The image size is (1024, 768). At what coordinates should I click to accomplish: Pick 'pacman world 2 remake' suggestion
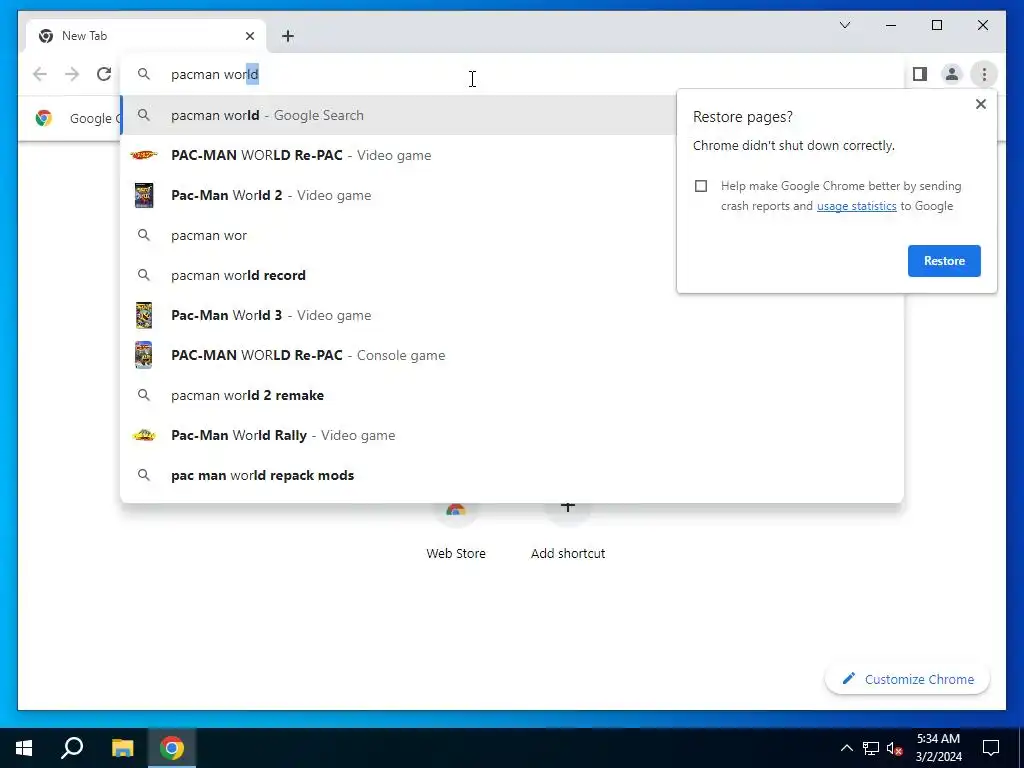pyautogui.click(x=512, y=395)
